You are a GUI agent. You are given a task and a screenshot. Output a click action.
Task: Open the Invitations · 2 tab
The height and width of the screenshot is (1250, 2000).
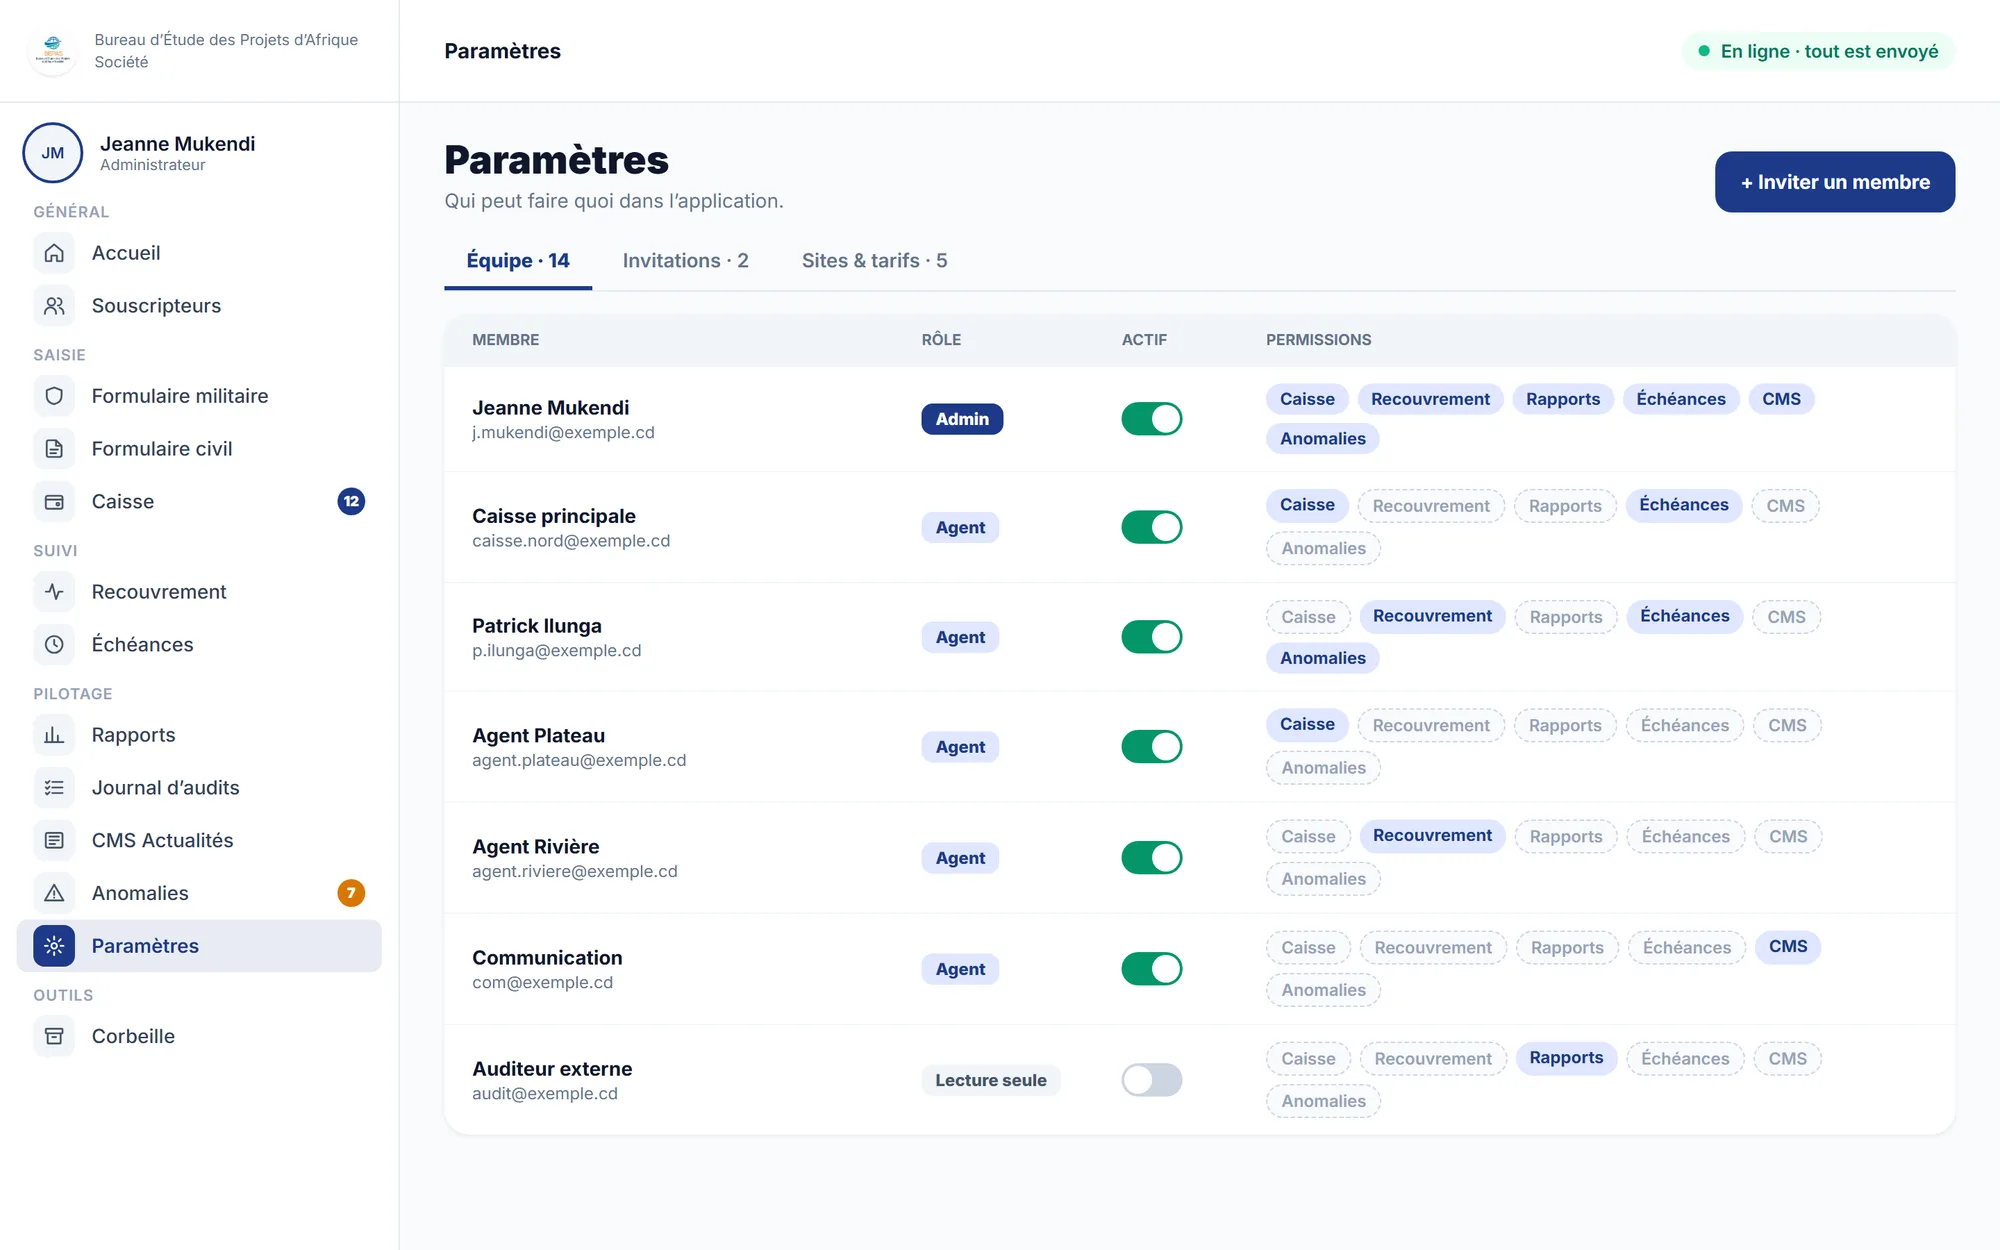[685, 261]
